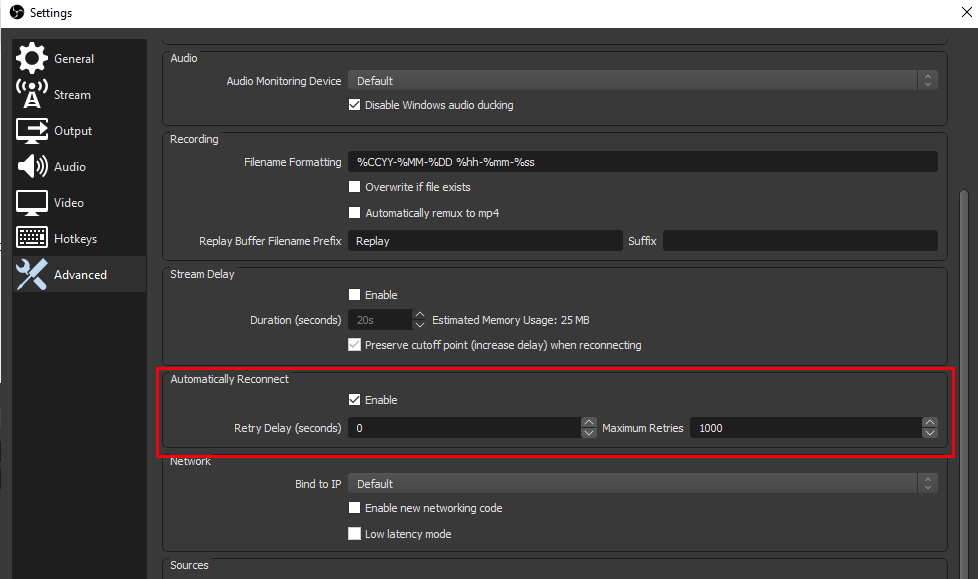Decrease Maximum Retries with down arrow
This screenshot has height=579, width=978.
pos(930,433)
